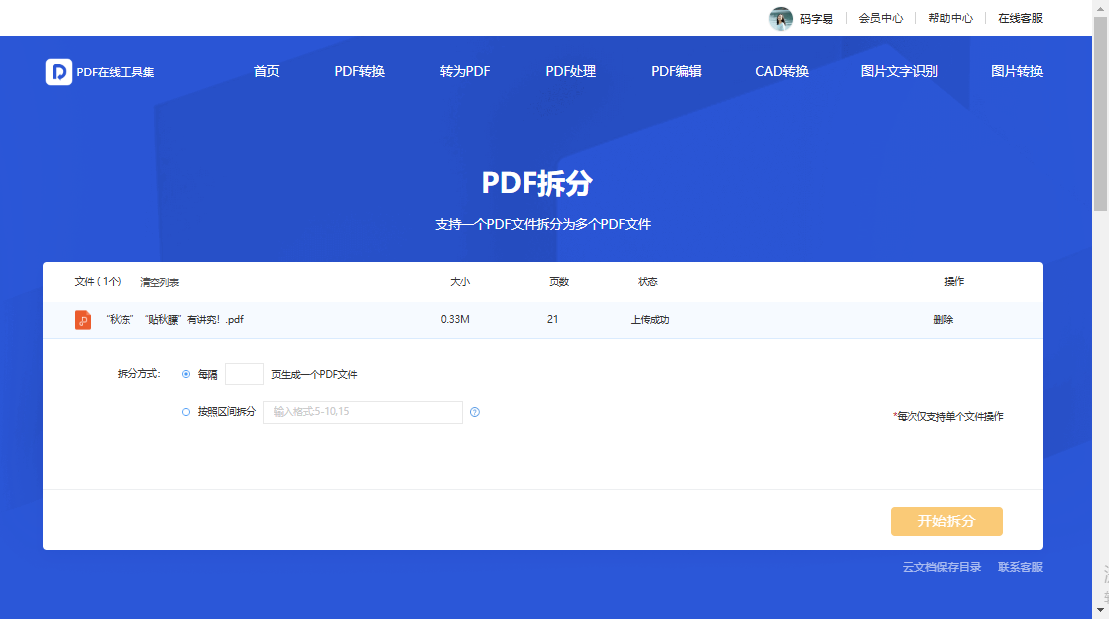Open PDF处理 from navigation
Viewport: 1109px width, 619px height.
(570, 71)
